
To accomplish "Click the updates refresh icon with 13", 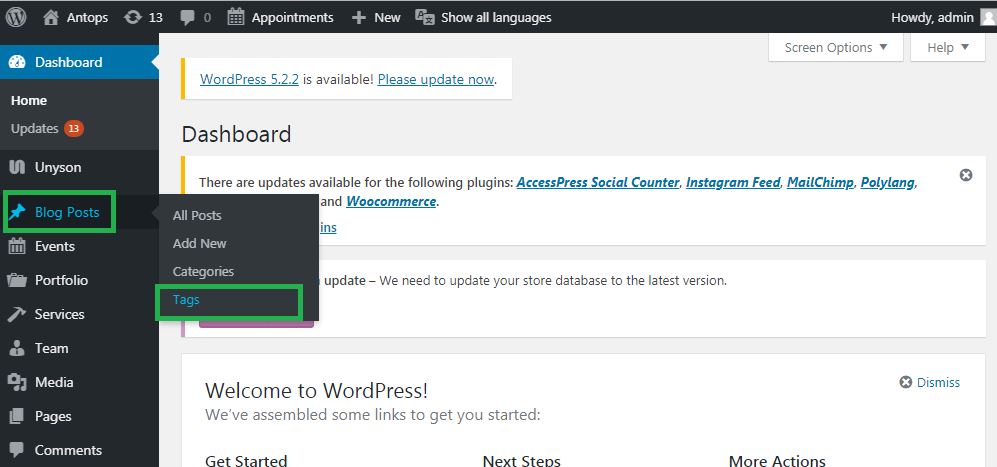I will pos(133,17).
